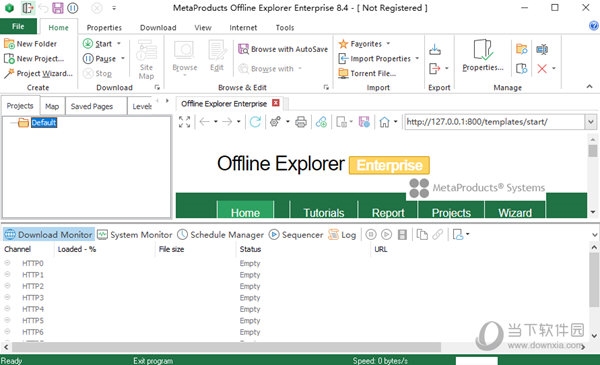Click the save icon in title bar

pyautogui.click(x=58, y=8)
